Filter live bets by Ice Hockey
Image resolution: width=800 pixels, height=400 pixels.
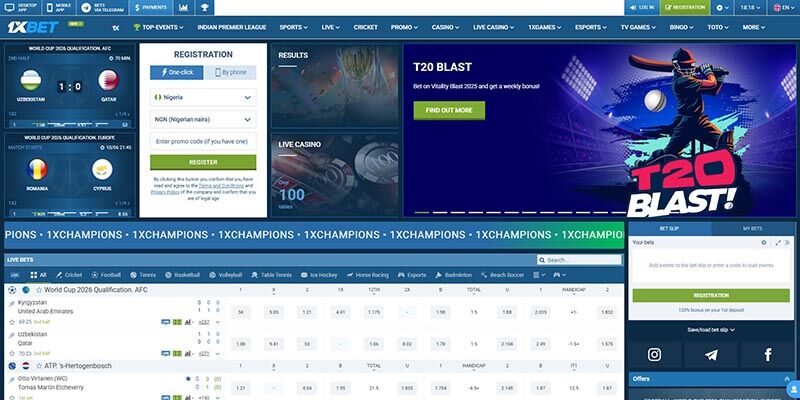[x=319, y=275]
